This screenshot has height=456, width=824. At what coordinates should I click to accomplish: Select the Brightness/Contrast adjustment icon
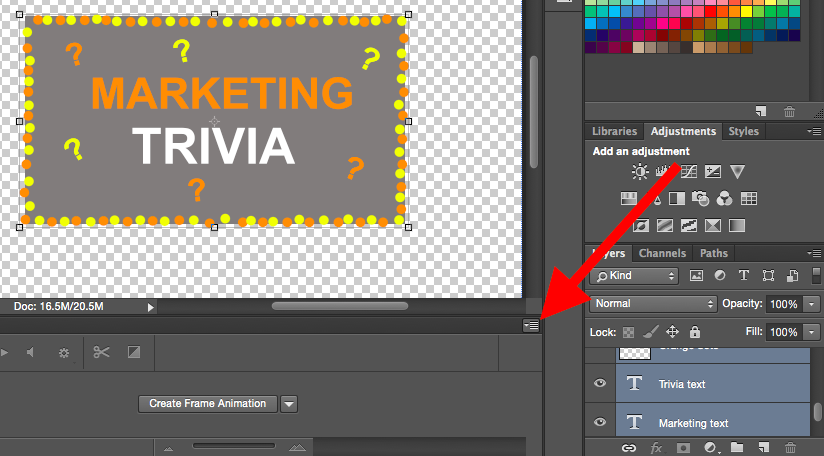pos(640,171)
